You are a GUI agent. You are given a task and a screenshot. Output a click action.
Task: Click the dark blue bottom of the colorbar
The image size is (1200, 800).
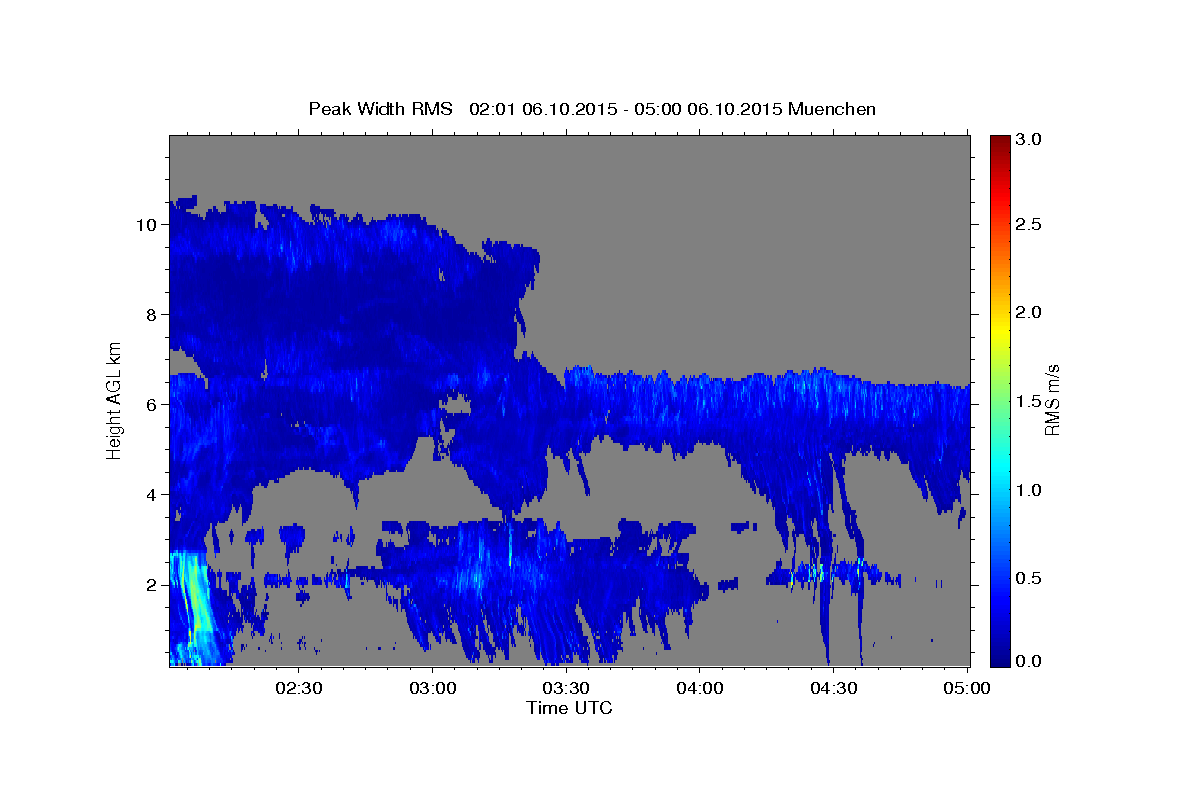point(999,655)
